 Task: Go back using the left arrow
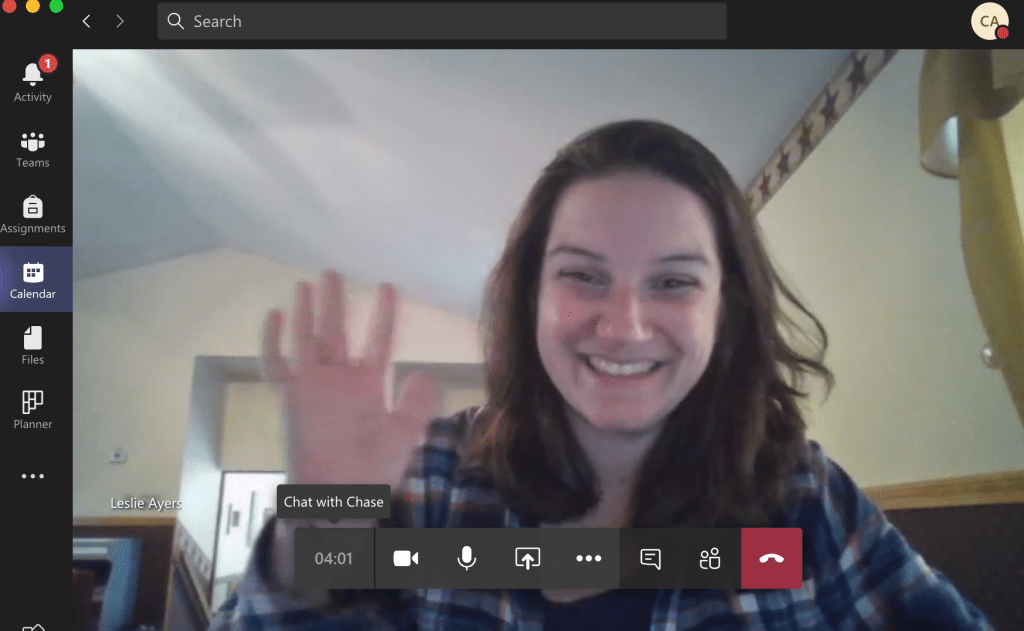[86, 21]
